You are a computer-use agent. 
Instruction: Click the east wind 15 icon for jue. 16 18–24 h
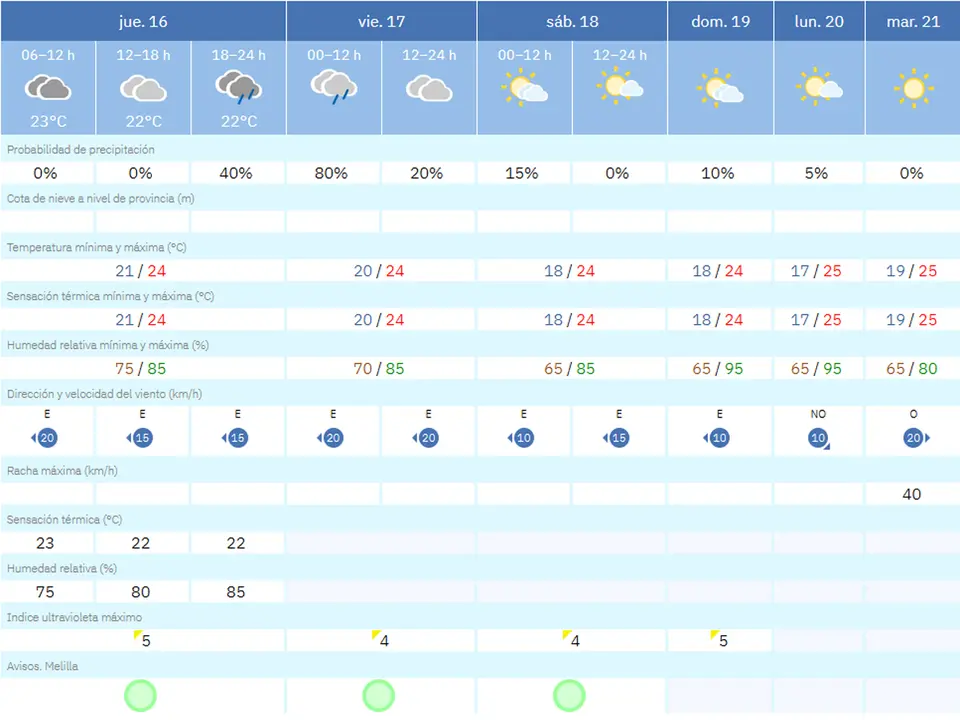(x=236, y=438)
